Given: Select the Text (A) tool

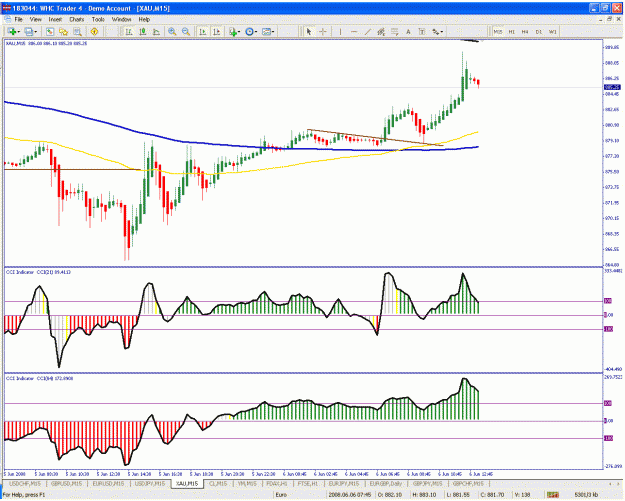Looking at the screenshot, I should (408, 31).
